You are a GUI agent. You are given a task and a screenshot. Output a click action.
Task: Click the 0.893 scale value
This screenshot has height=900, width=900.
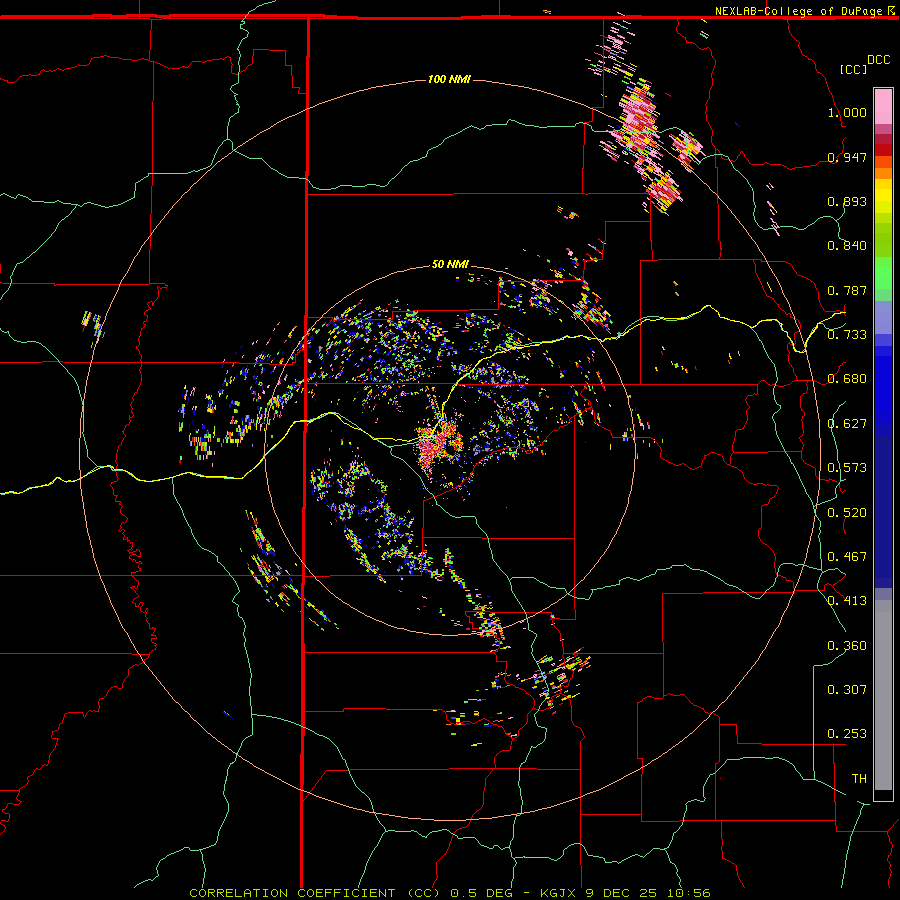pos(847,201)
